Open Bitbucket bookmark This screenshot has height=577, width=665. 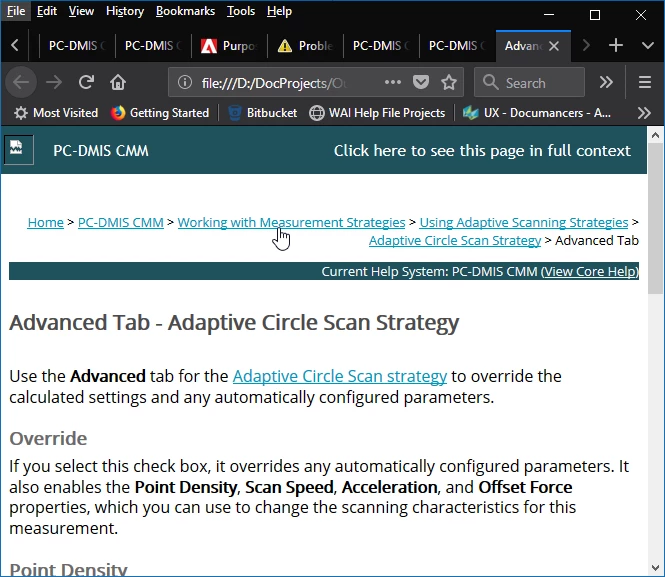(263, 113)
